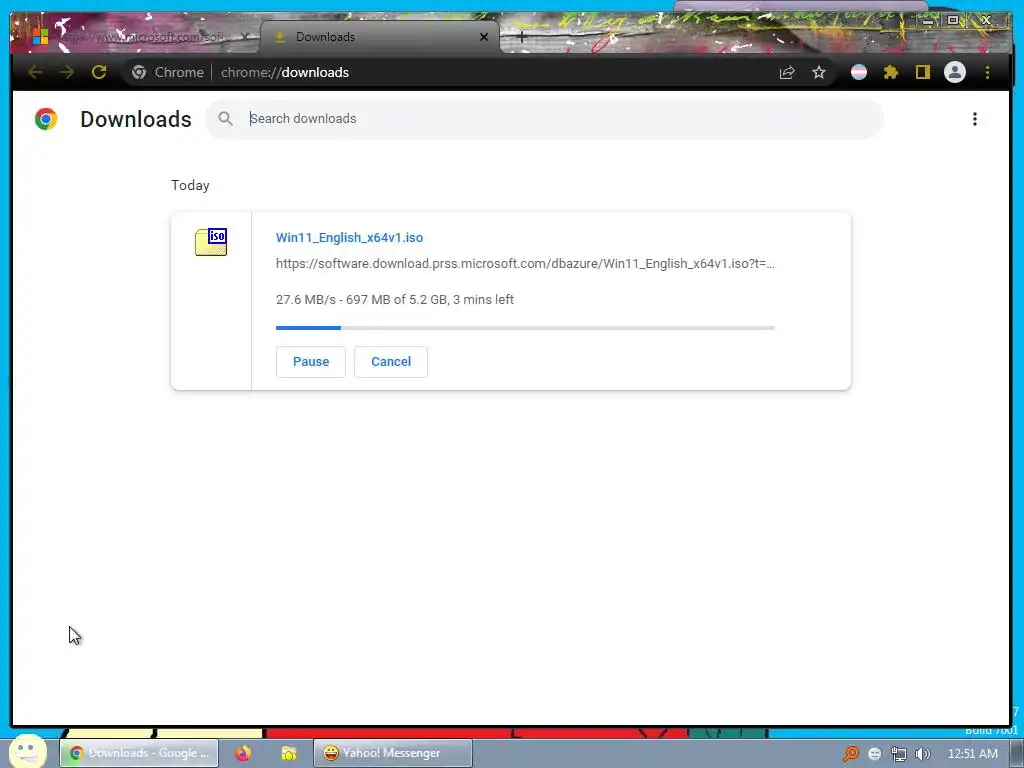Open the Chrome three-dot menu in the toolbar
The height and width of the screenshot is (768, 1024).
click(987, 72)
